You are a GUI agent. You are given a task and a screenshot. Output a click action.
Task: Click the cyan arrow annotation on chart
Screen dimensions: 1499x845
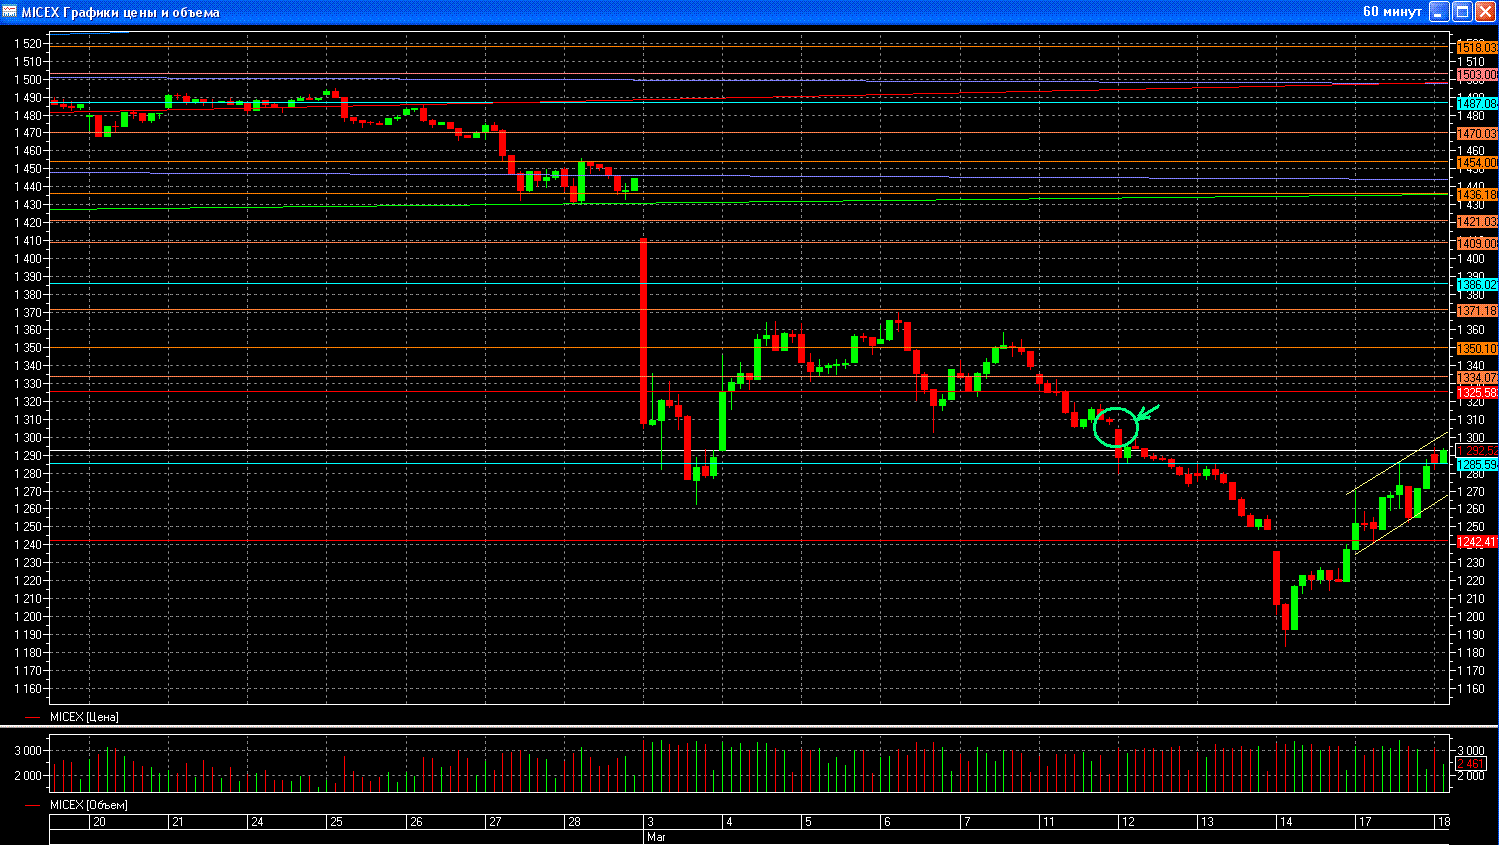click(1148, 411)
